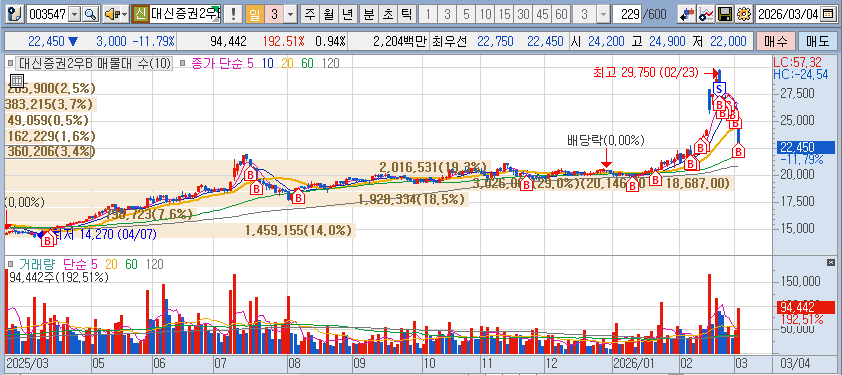The image size is (842, 375).
Task: Switch to weekly 주 chart
Action: coord(309,15)
